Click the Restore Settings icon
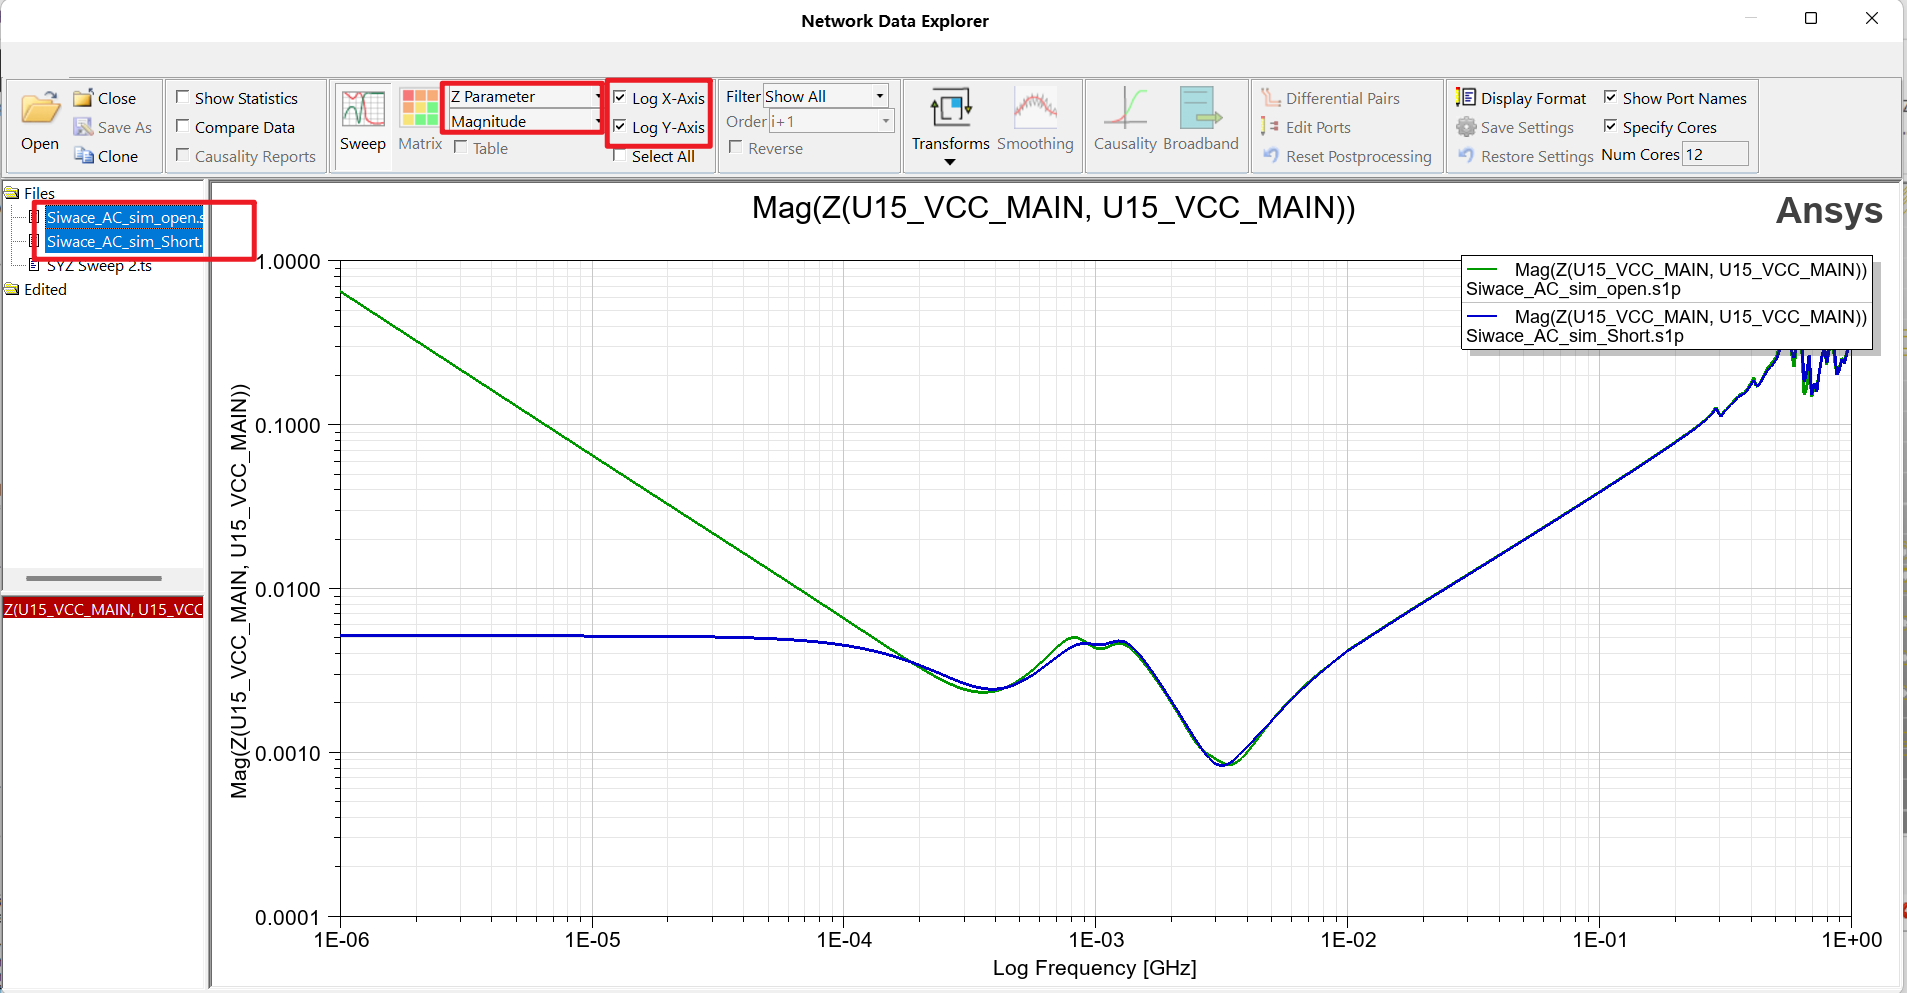Image resolution: width=1907 pixels, height=993 pixels. coord(1466,156)
